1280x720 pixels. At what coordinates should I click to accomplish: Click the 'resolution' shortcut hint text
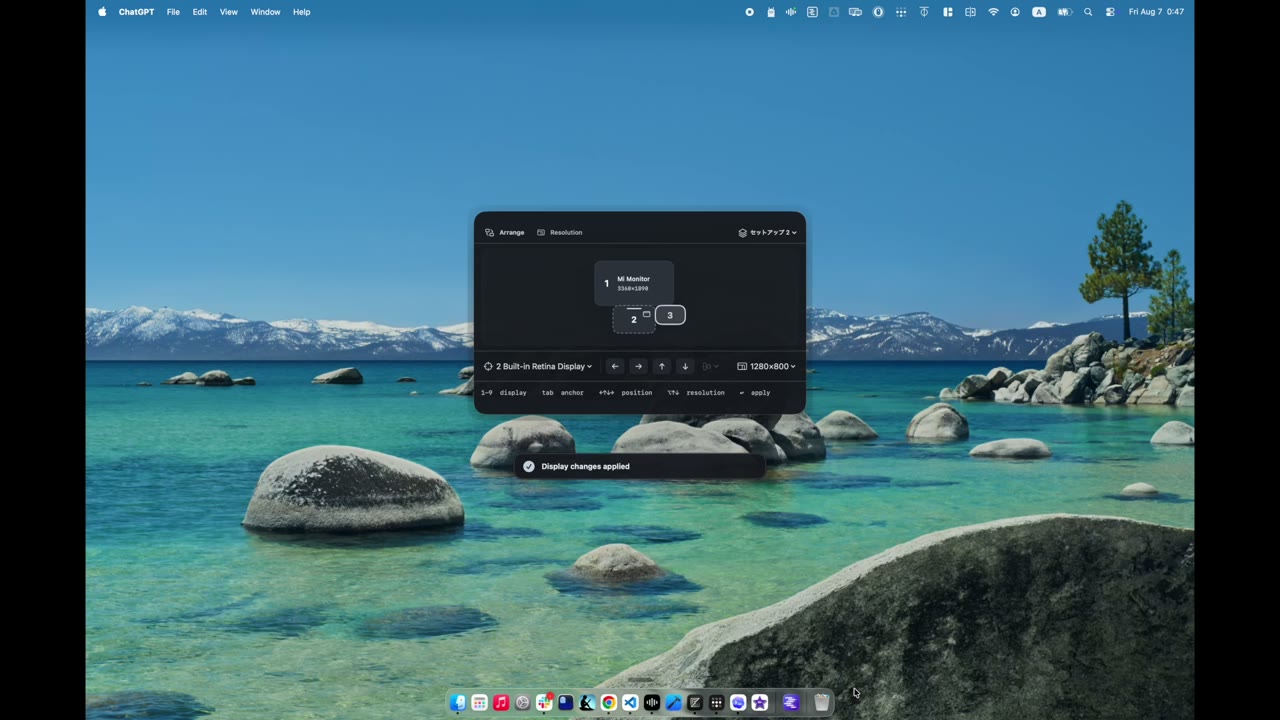pos(705,393)
